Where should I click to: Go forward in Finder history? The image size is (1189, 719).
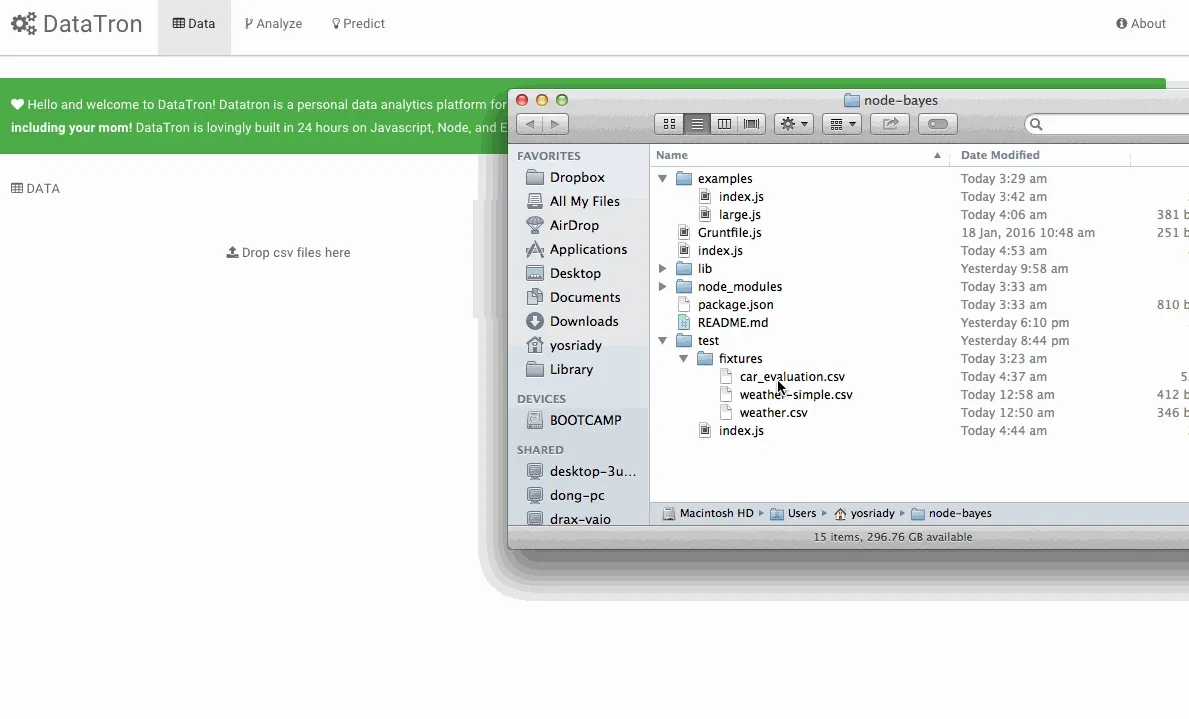pos(555,124)
